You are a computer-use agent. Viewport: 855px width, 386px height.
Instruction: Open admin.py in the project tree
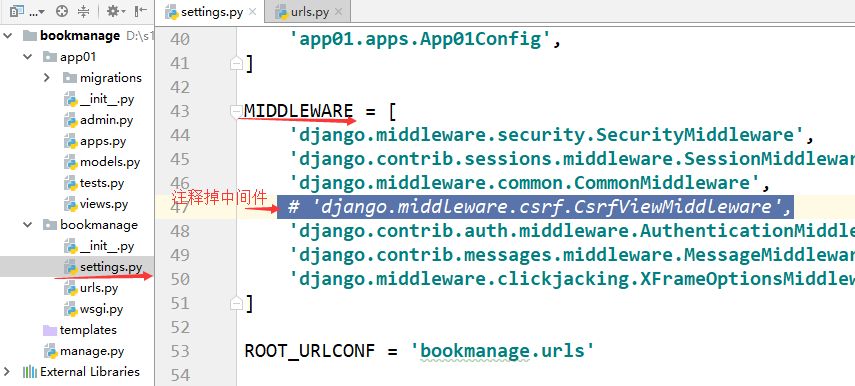click(106, 120)
